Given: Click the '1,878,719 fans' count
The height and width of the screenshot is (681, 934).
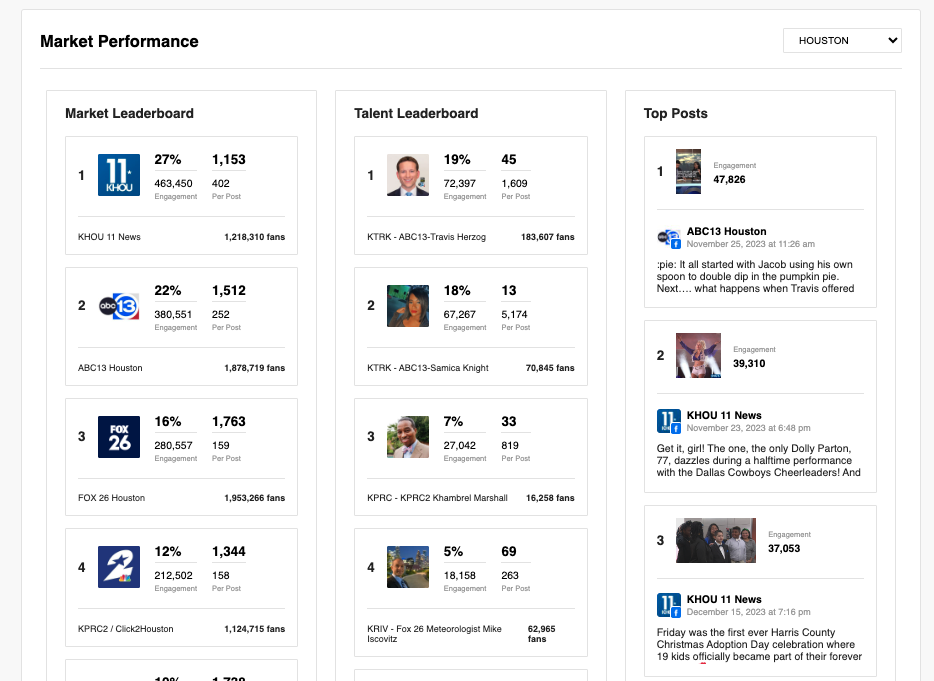Looking at the screenshot, I should (255, 368).
